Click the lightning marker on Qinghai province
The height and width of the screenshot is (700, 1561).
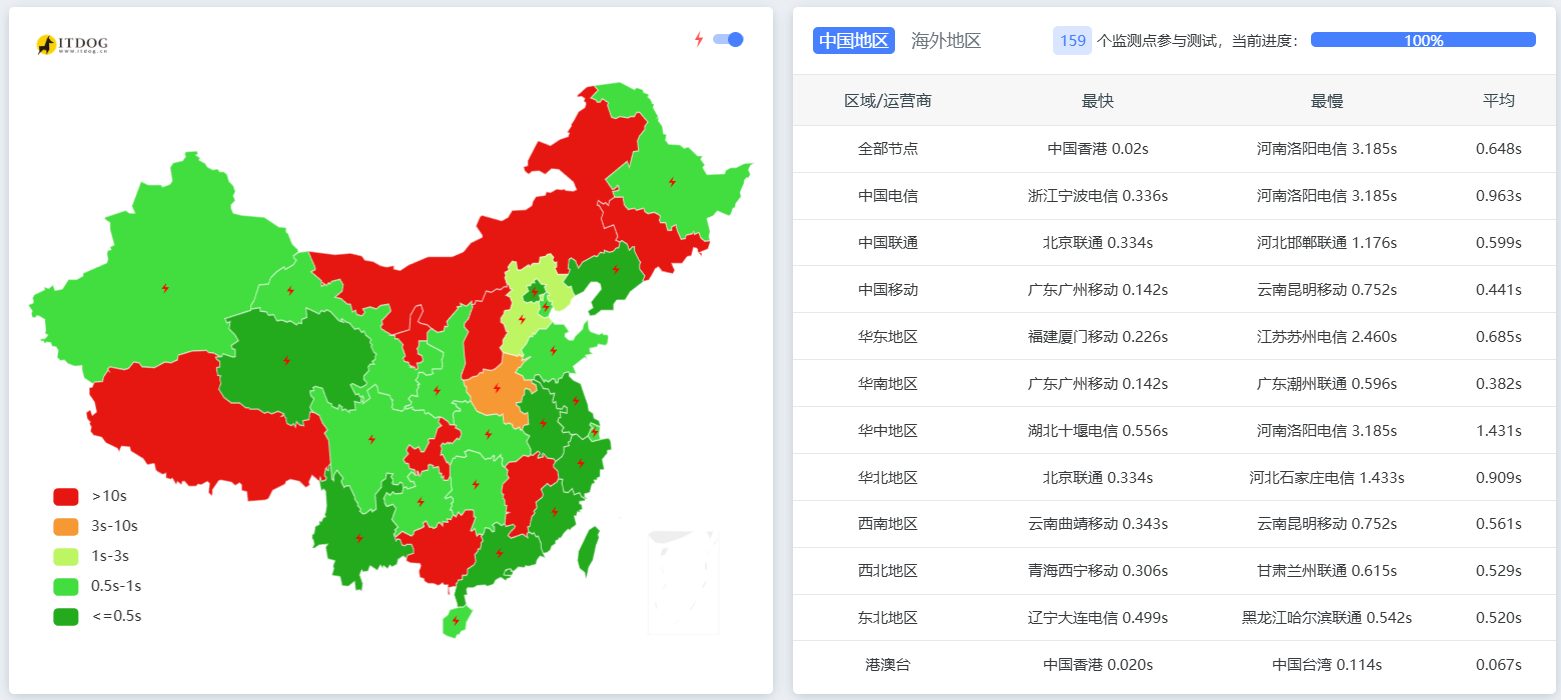click(x=286, y=360)
